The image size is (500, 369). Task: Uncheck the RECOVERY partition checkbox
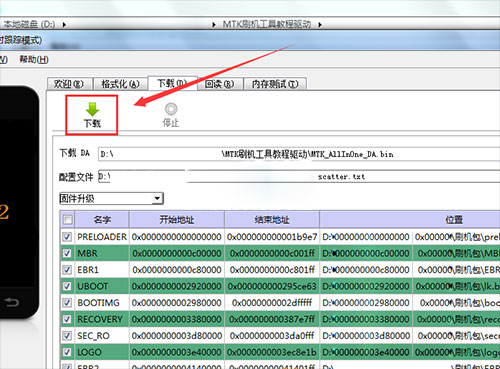click(67, 319)
